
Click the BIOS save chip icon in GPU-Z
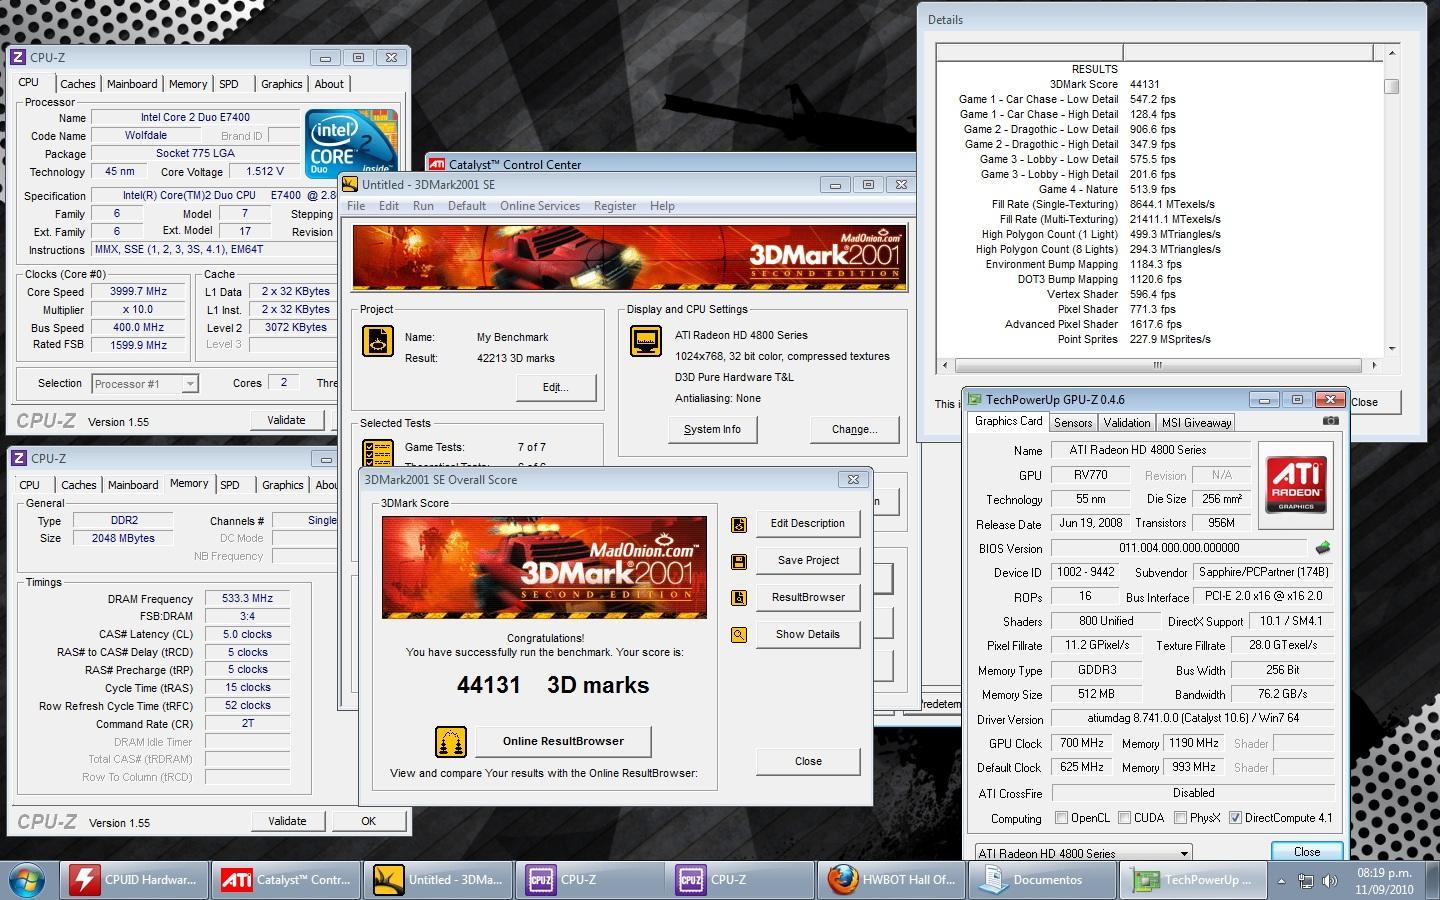pos(1323,548)
